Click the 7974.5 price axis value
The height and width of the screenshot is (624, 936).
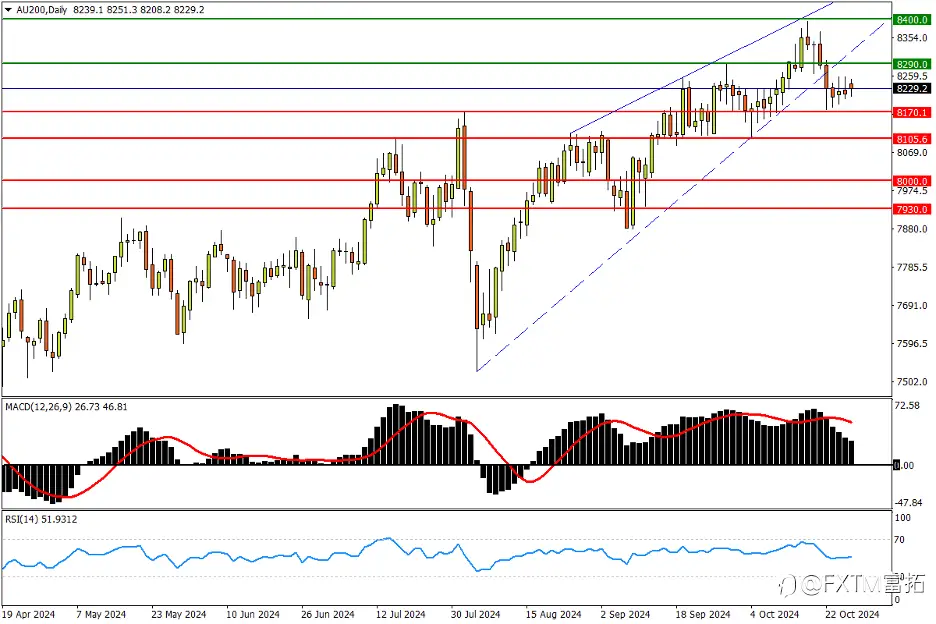click(x=912, y=190)
